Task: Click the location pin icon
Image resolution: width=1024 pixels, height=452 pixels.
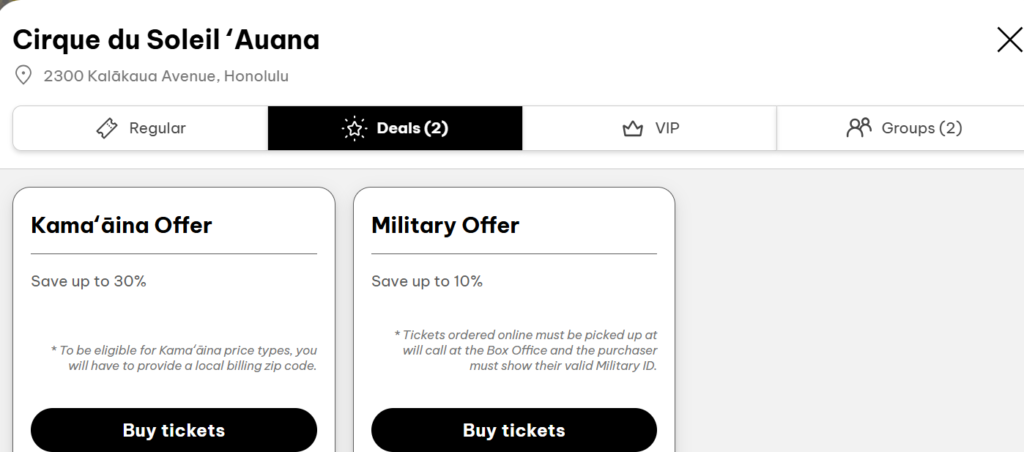Action: (x=23, y=75)
